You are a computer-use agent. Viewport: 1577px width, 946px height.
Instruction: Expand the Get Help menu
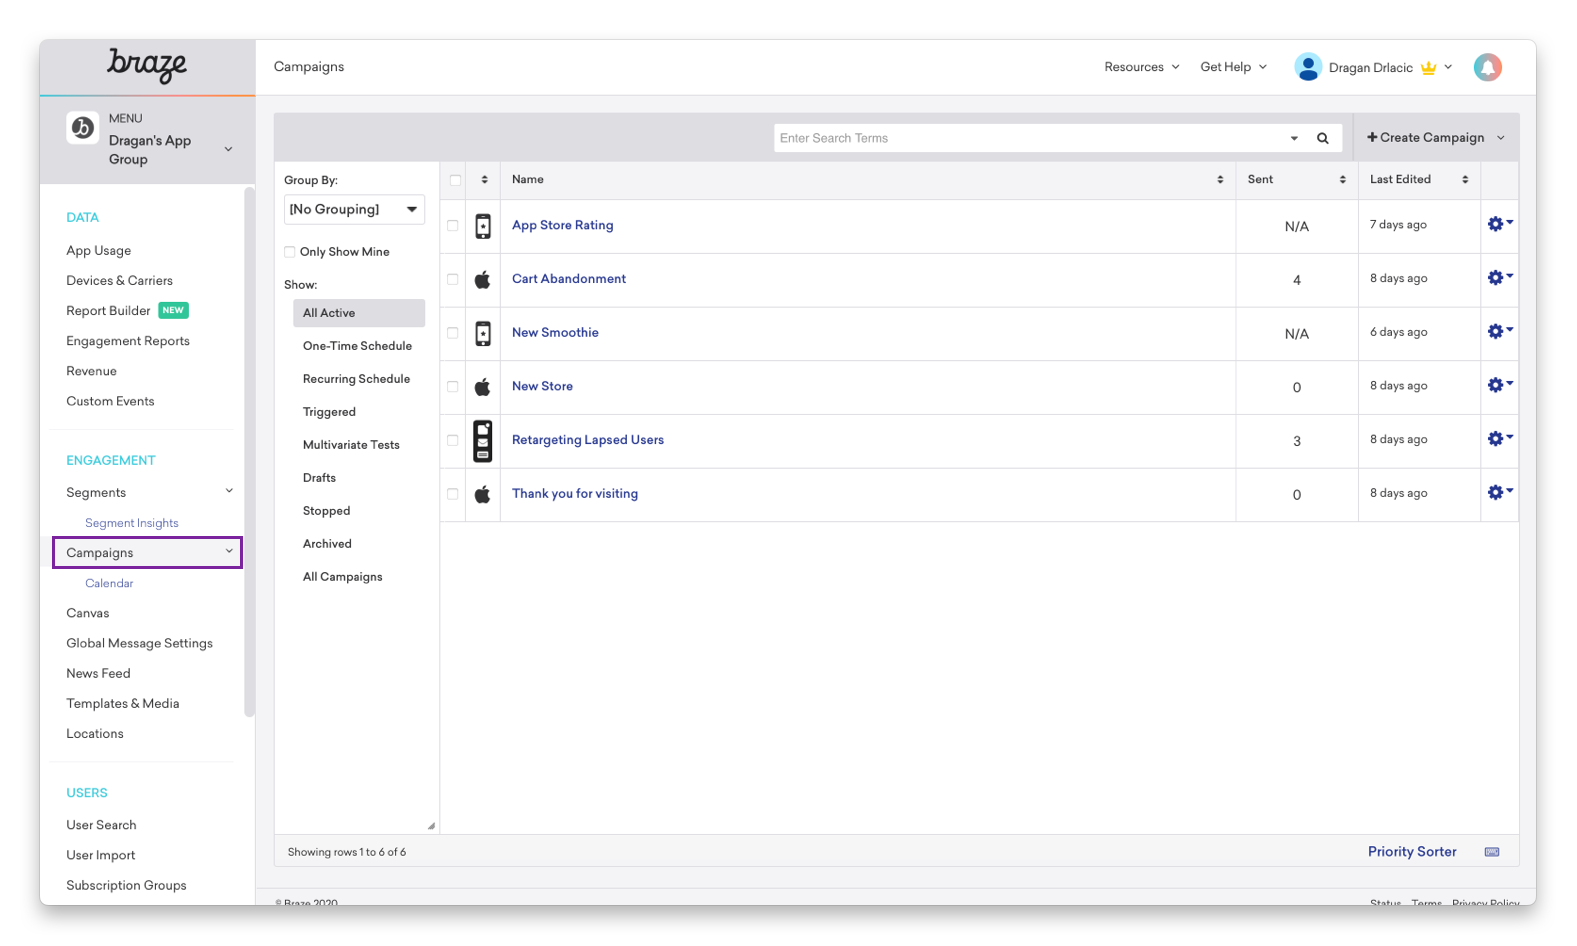point(1233,67)
